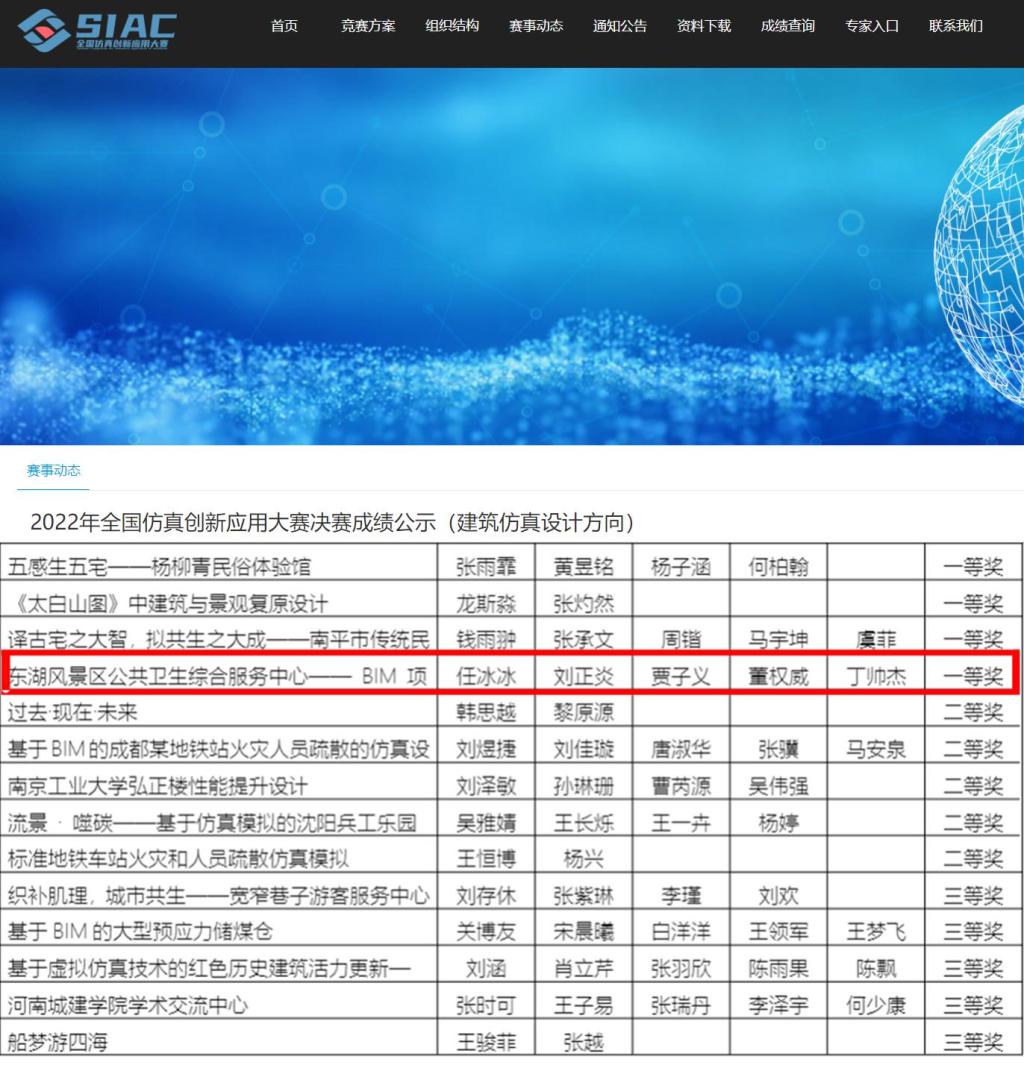Select the 南京工业大学弘正楼性能提升设计 entry

[158, 786]
